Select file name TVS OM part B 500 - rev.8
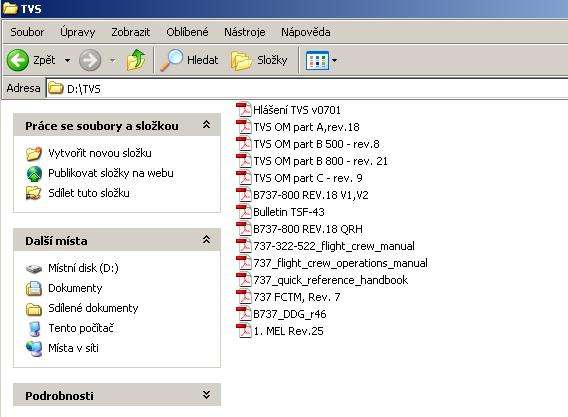The height and width of the screenshot is (417, 568). (x=316, y=144)
